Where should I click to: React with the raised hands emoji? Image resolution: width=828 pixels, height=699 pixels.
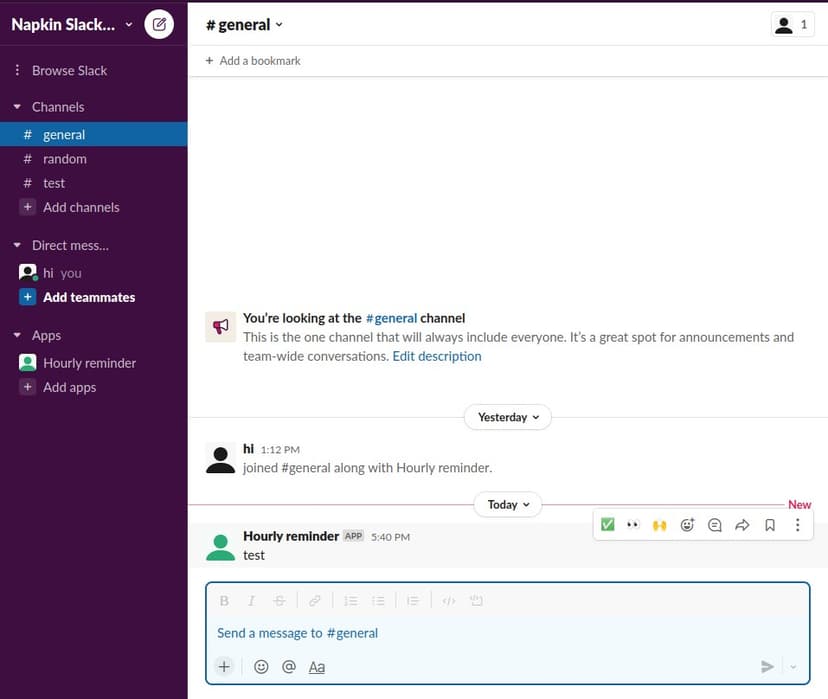660,525
